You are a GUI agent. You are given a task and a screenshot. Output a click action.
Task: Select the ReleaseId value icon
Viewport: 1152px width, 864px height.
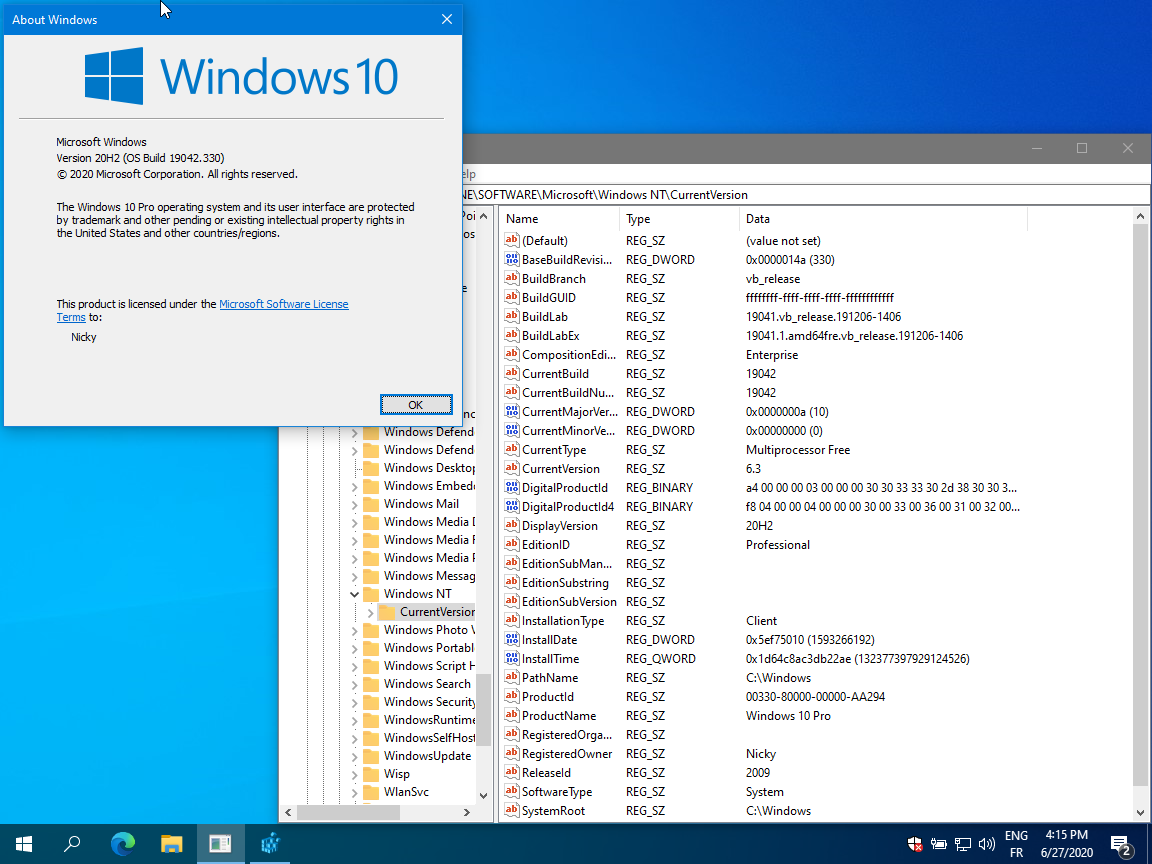click(512, 773)
